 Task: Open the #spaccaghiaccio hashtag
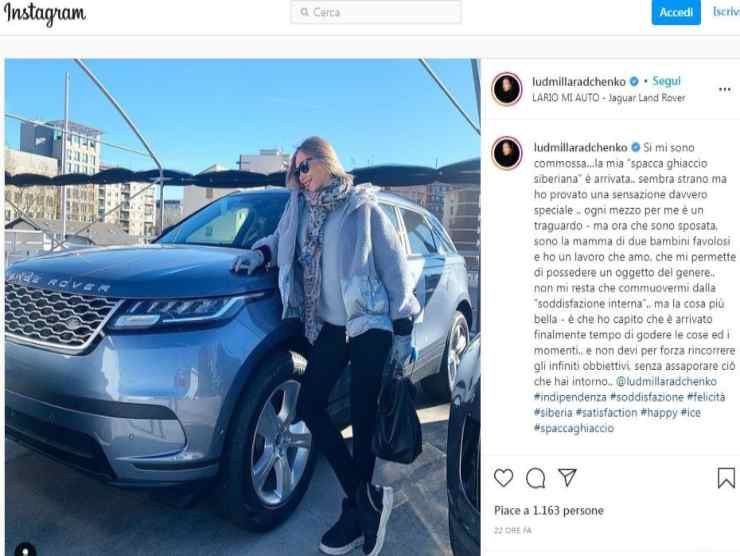pyautogui.click(x=573, y=428)
